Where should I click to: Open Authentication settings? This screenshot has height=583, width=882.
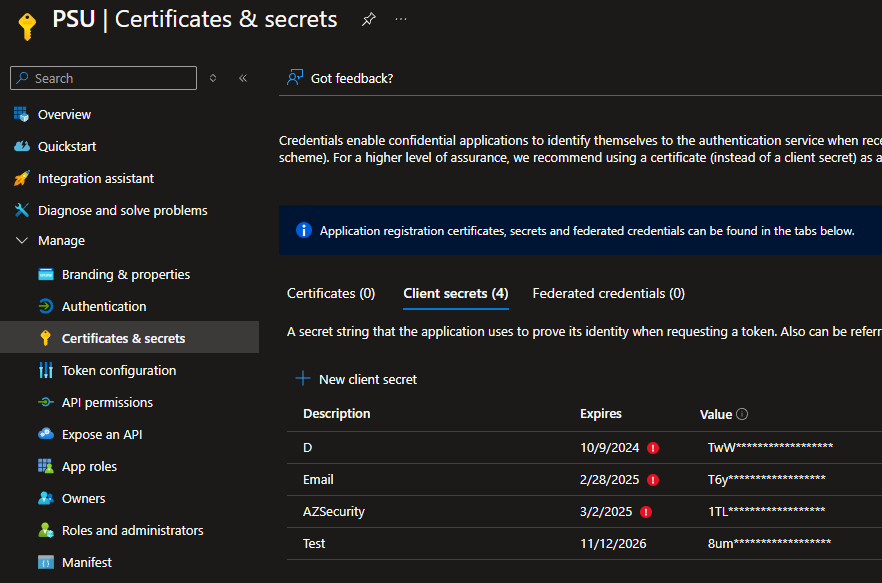(104, 307)
